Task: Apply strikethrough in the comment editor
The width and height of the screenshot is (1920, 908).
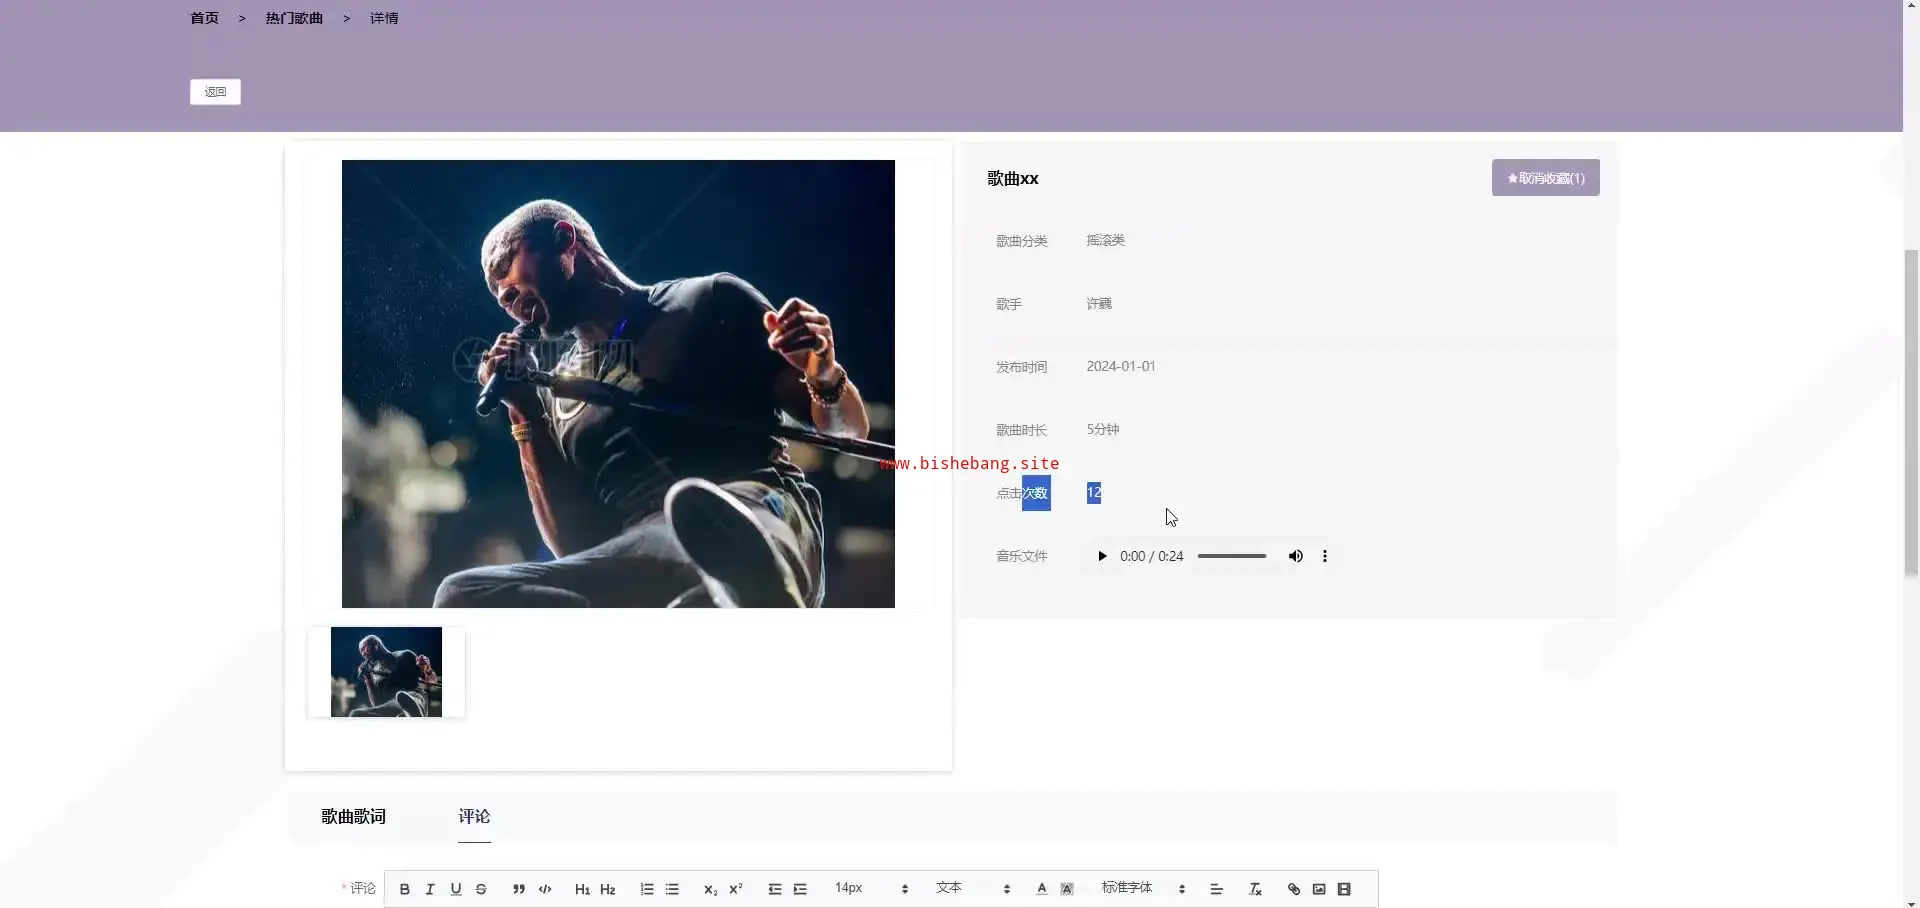Action: click(481, 889)
